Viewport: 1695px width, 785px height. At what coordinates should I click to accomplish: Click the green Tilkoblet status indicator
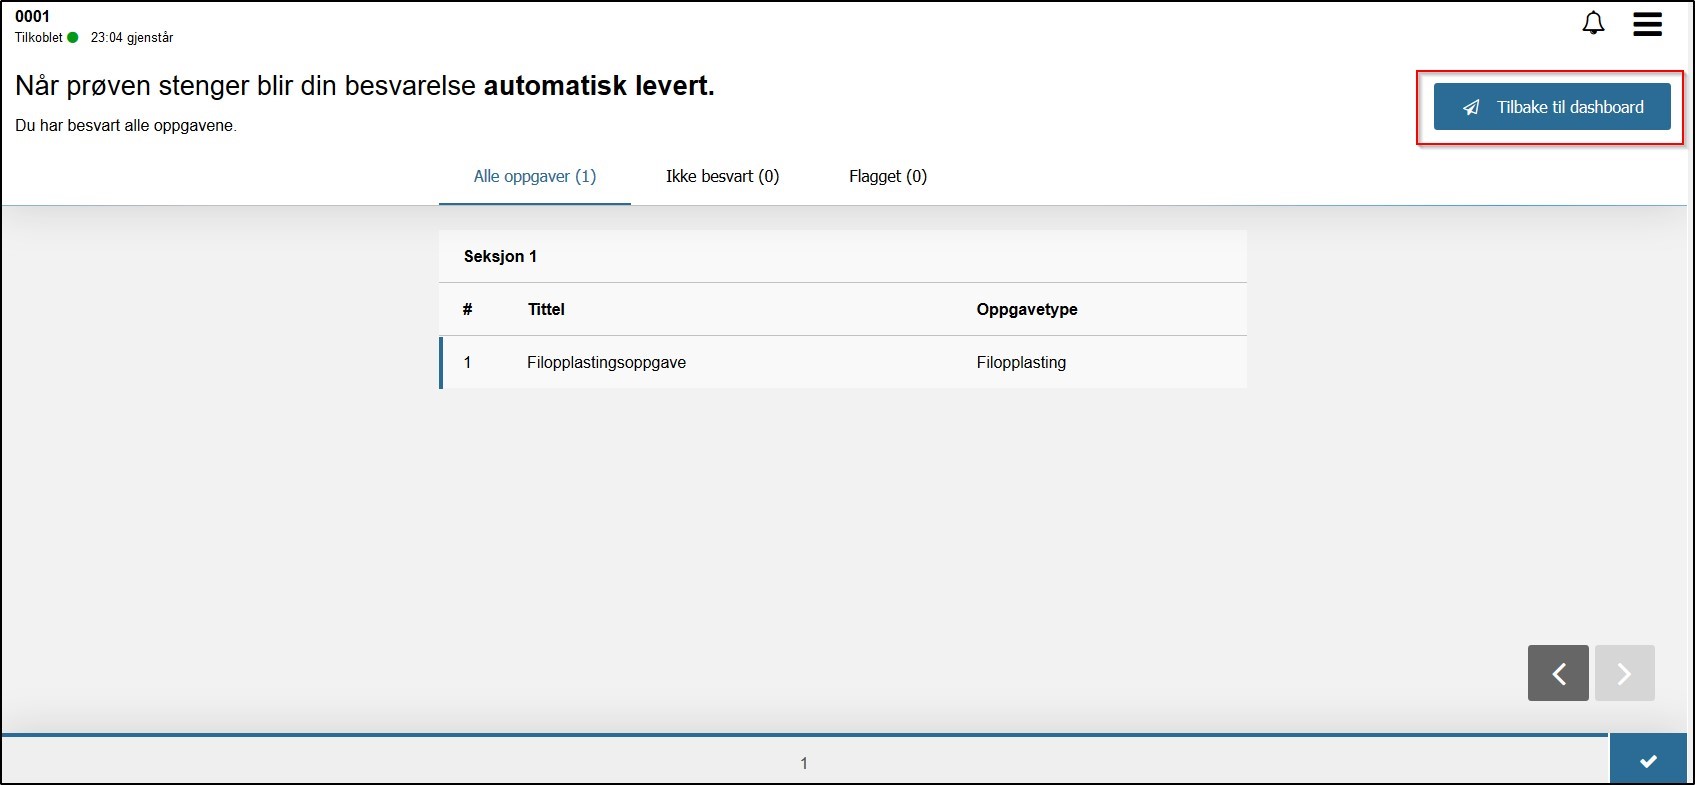pos(73,38)
